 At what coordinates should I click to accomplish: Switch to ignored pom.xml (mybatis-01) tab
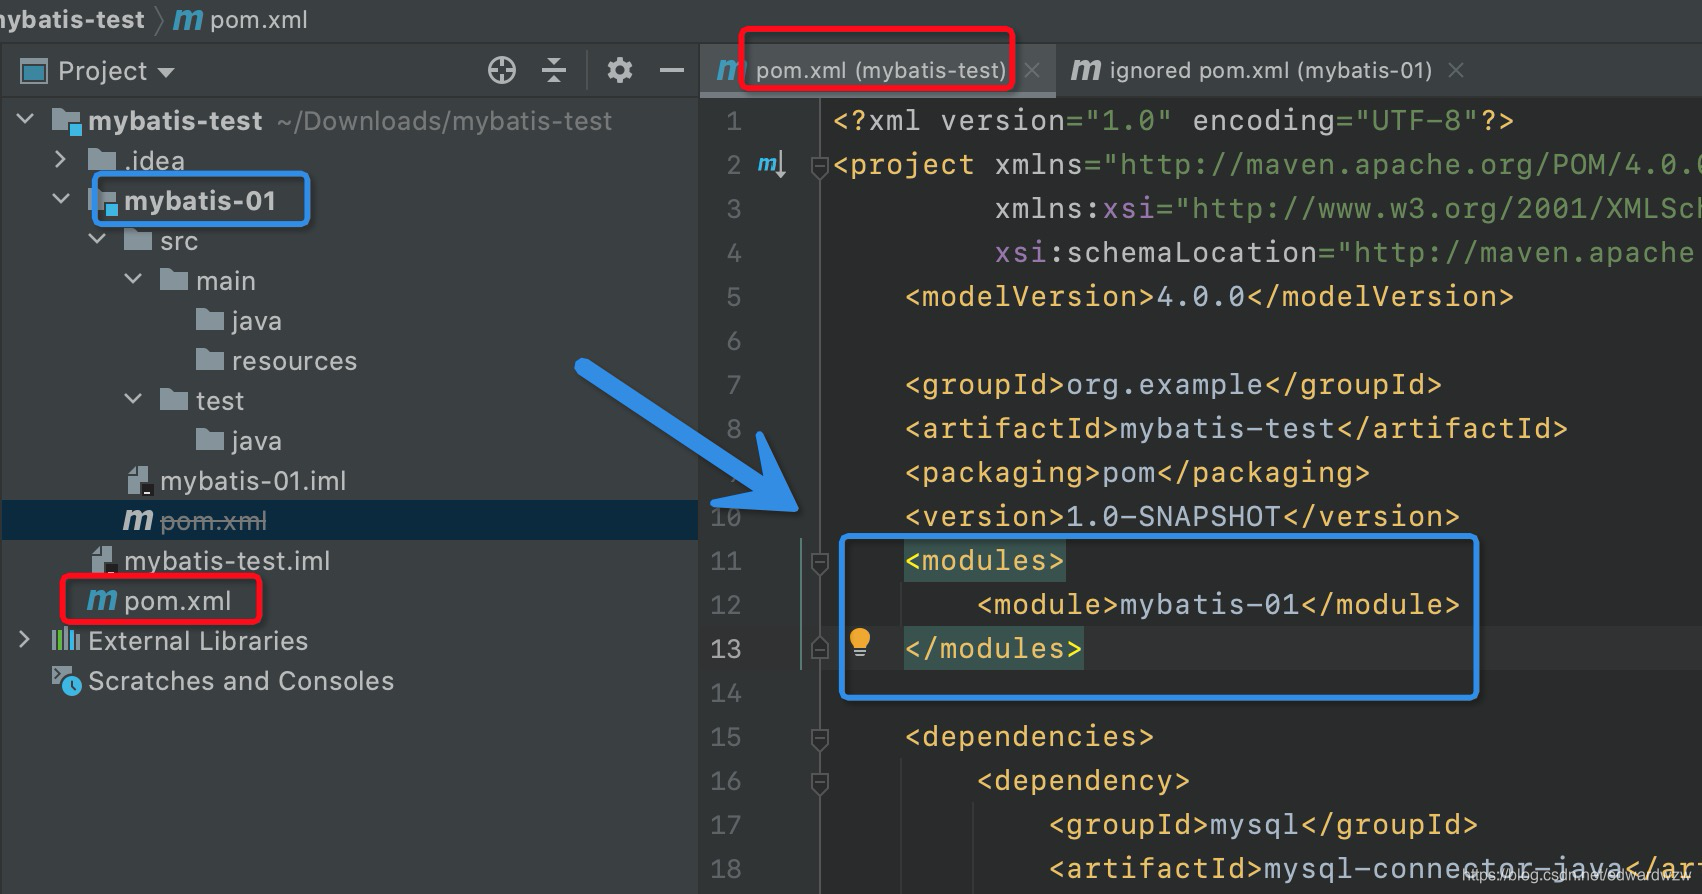tap(1270, 70)
